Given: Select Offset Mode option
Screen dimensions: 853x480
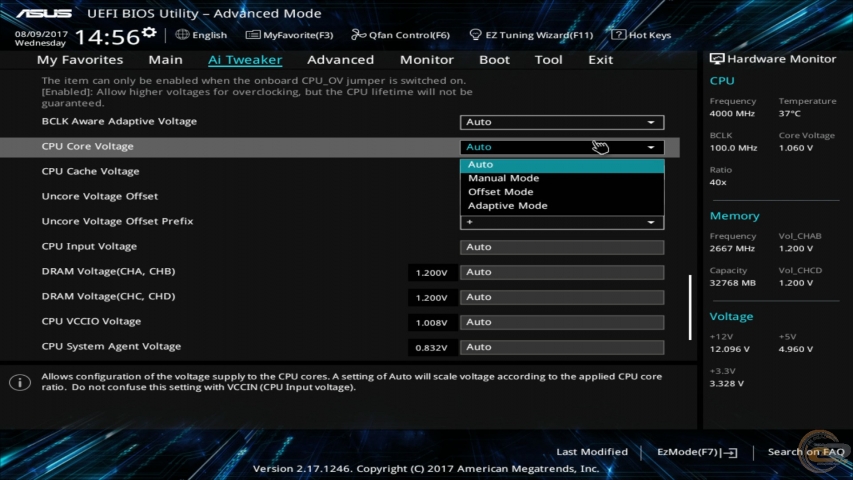Looking at the screenshot, I should tap(562, 192).
